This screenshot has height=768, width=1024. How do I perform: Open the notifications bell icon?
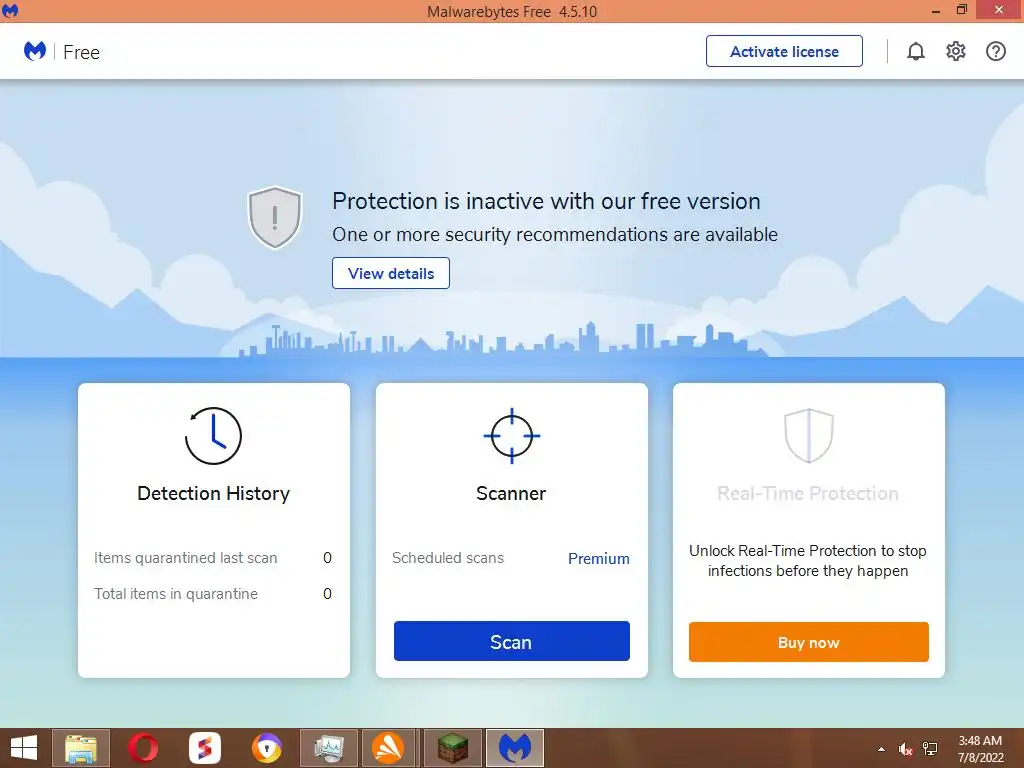pos(916,51)
